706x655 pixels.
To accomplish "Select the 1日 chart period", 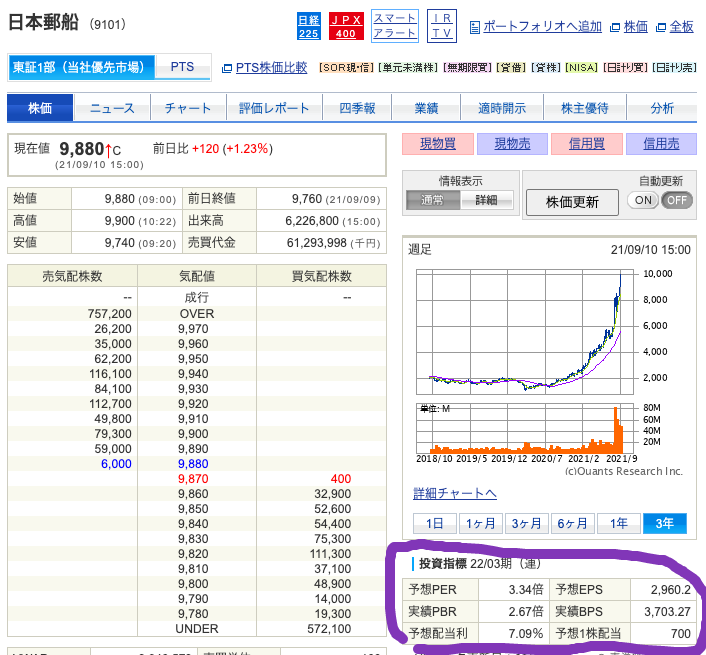I will coord(434,524).
